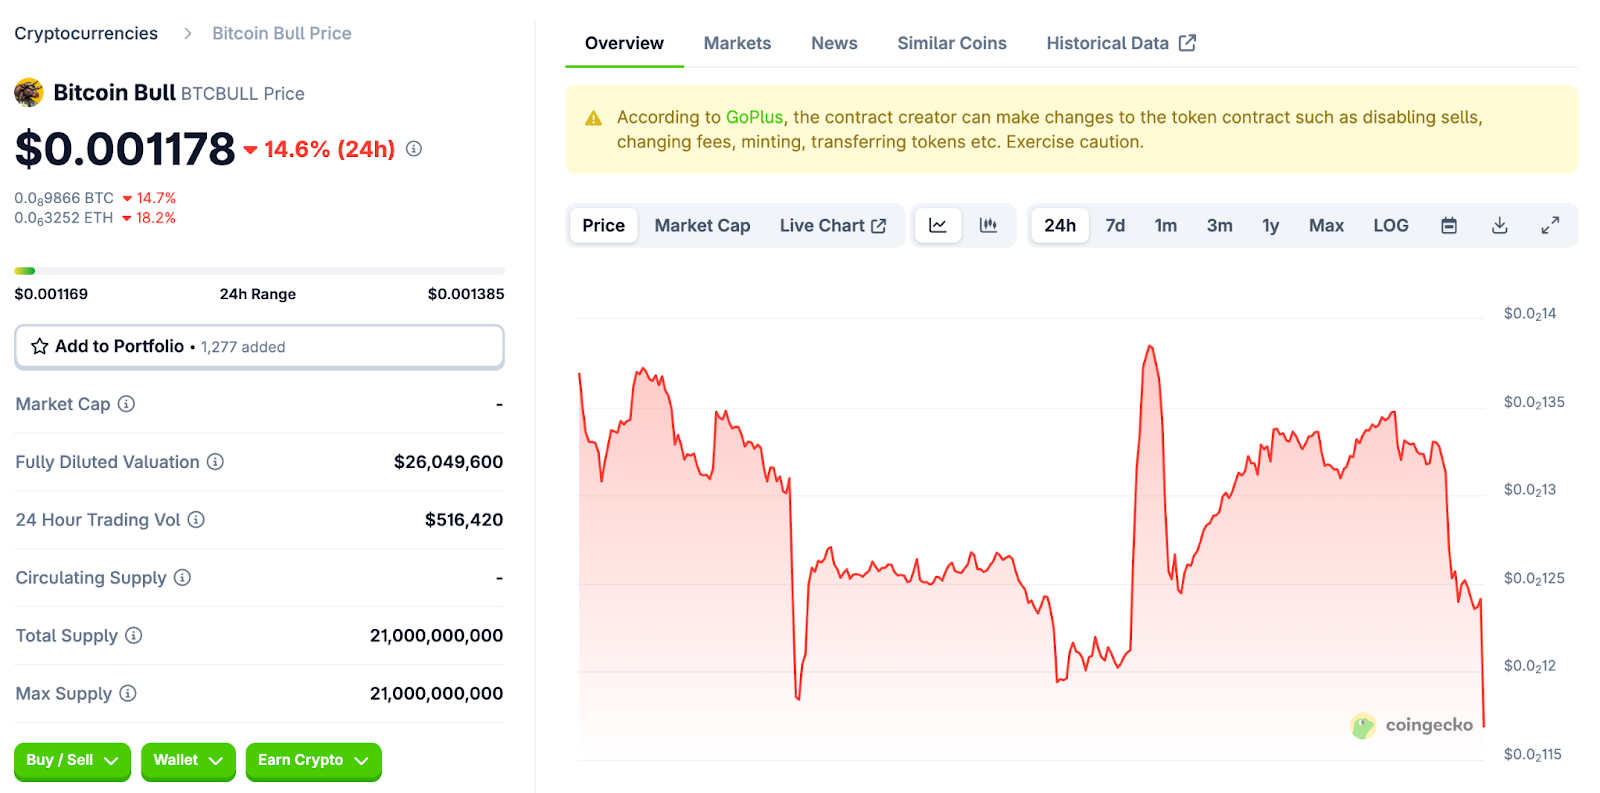Viewport: 1600px width, 793px height.
Task: Expand the Earn Crypto dropdown
Action: click(313, 761)
